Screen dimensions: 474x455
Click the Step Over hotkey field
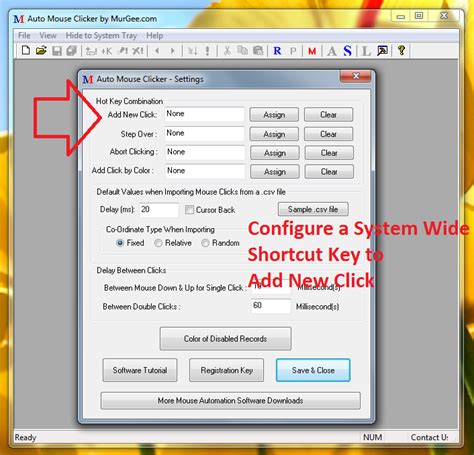tap(205, 134)
